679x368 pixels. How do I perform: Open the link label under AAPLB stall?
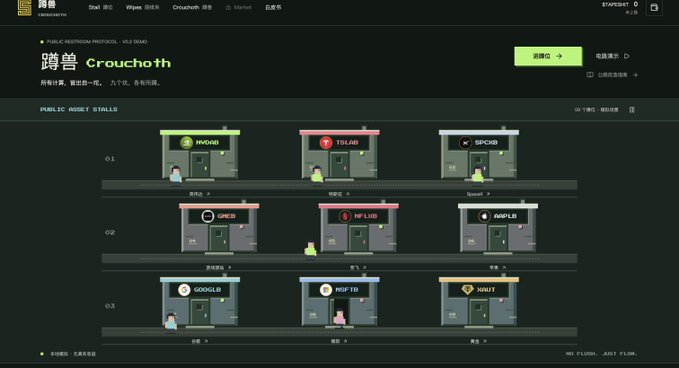498,268
